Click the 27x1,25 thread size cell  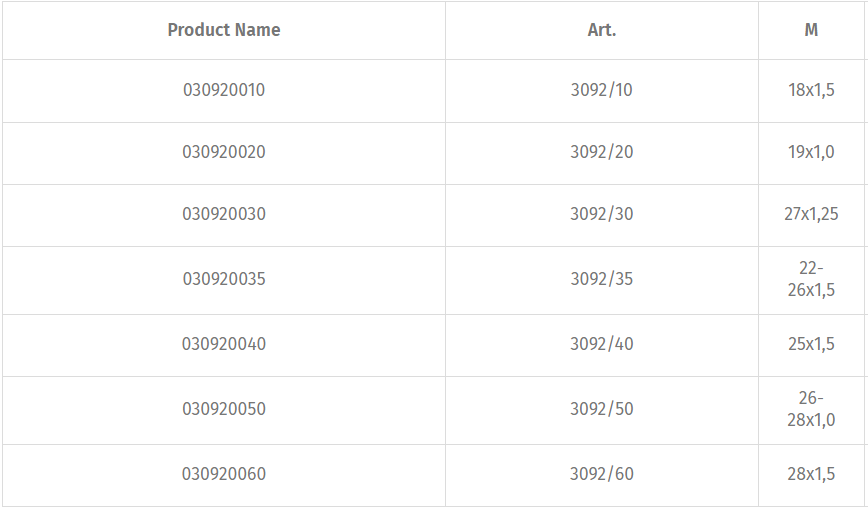[x=811, y=214]
